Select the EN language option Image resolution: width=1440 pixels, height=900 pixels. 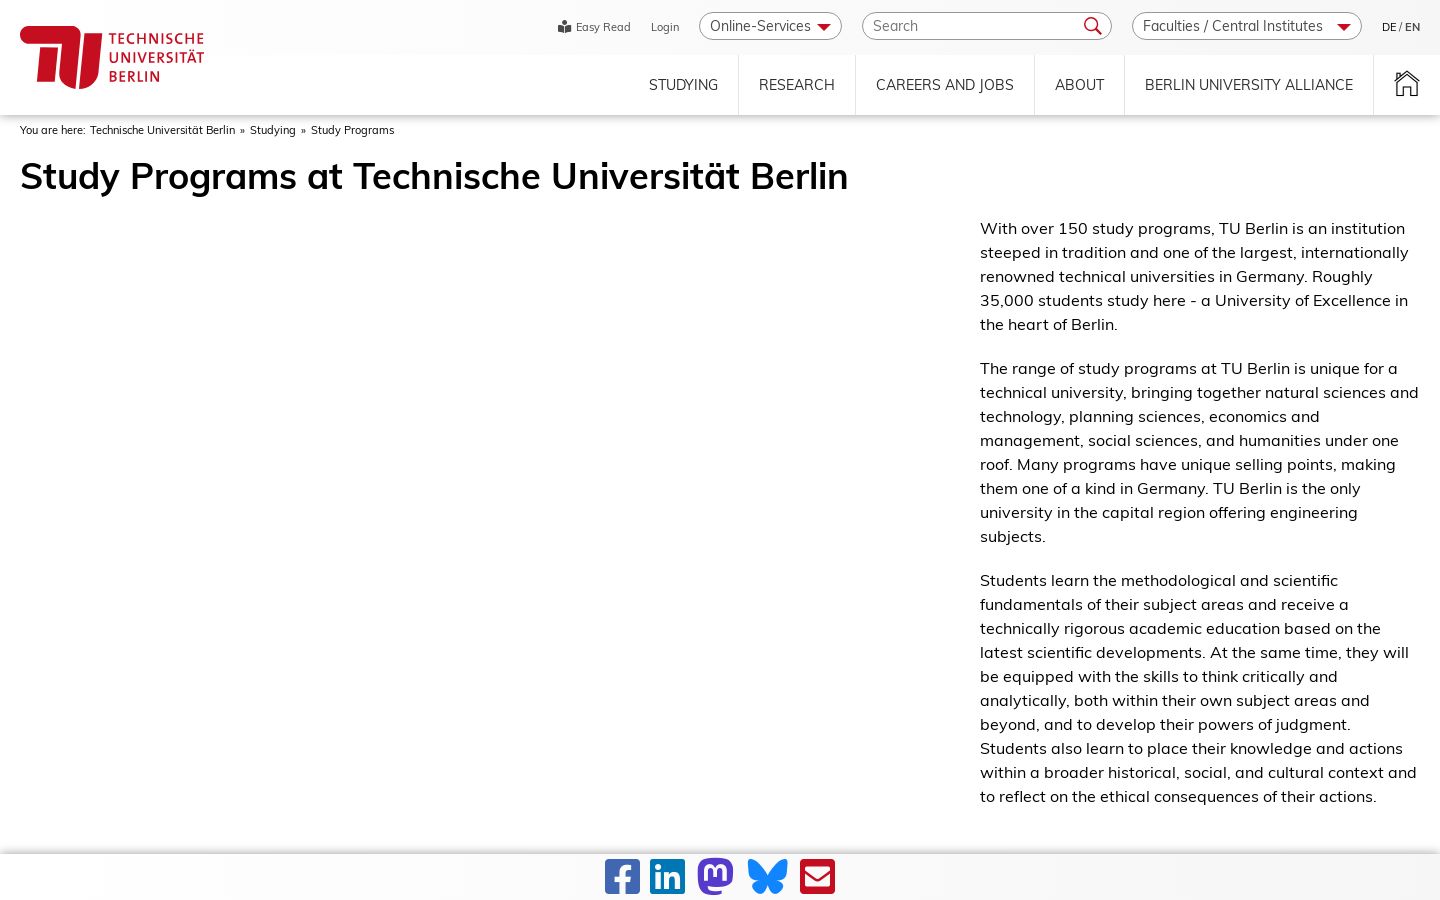pos(1412,27)
